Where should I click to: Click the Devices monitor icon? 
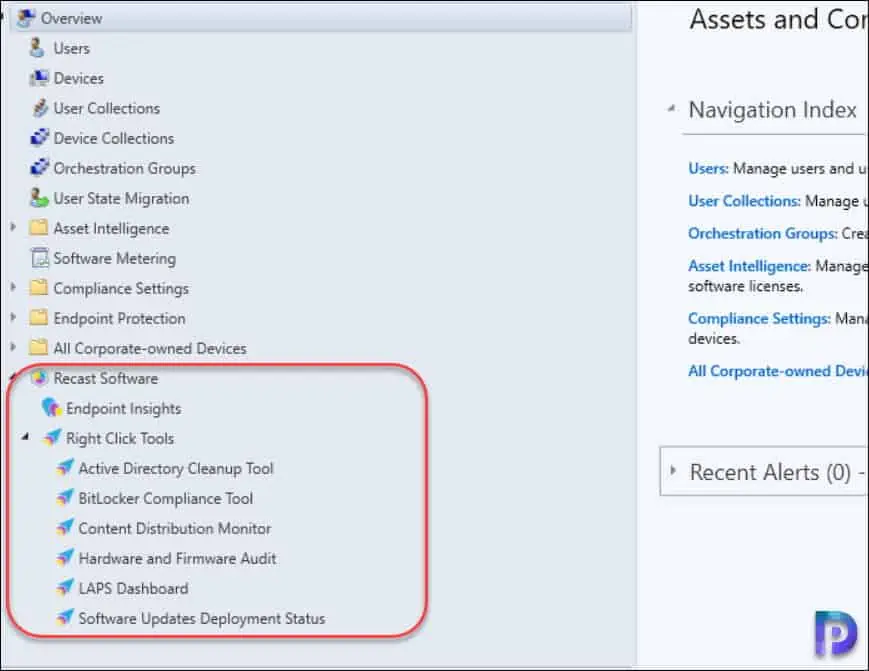point(39,78)
